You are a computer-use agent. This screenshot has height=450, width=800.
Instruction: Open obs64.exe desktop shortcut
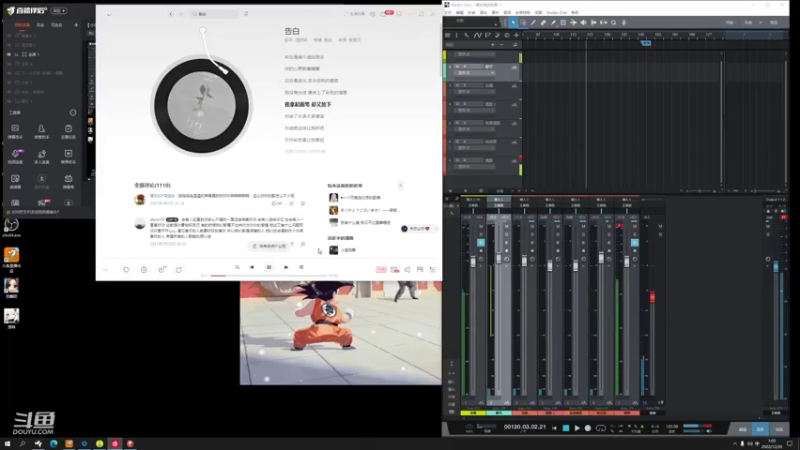coord(11,228)
